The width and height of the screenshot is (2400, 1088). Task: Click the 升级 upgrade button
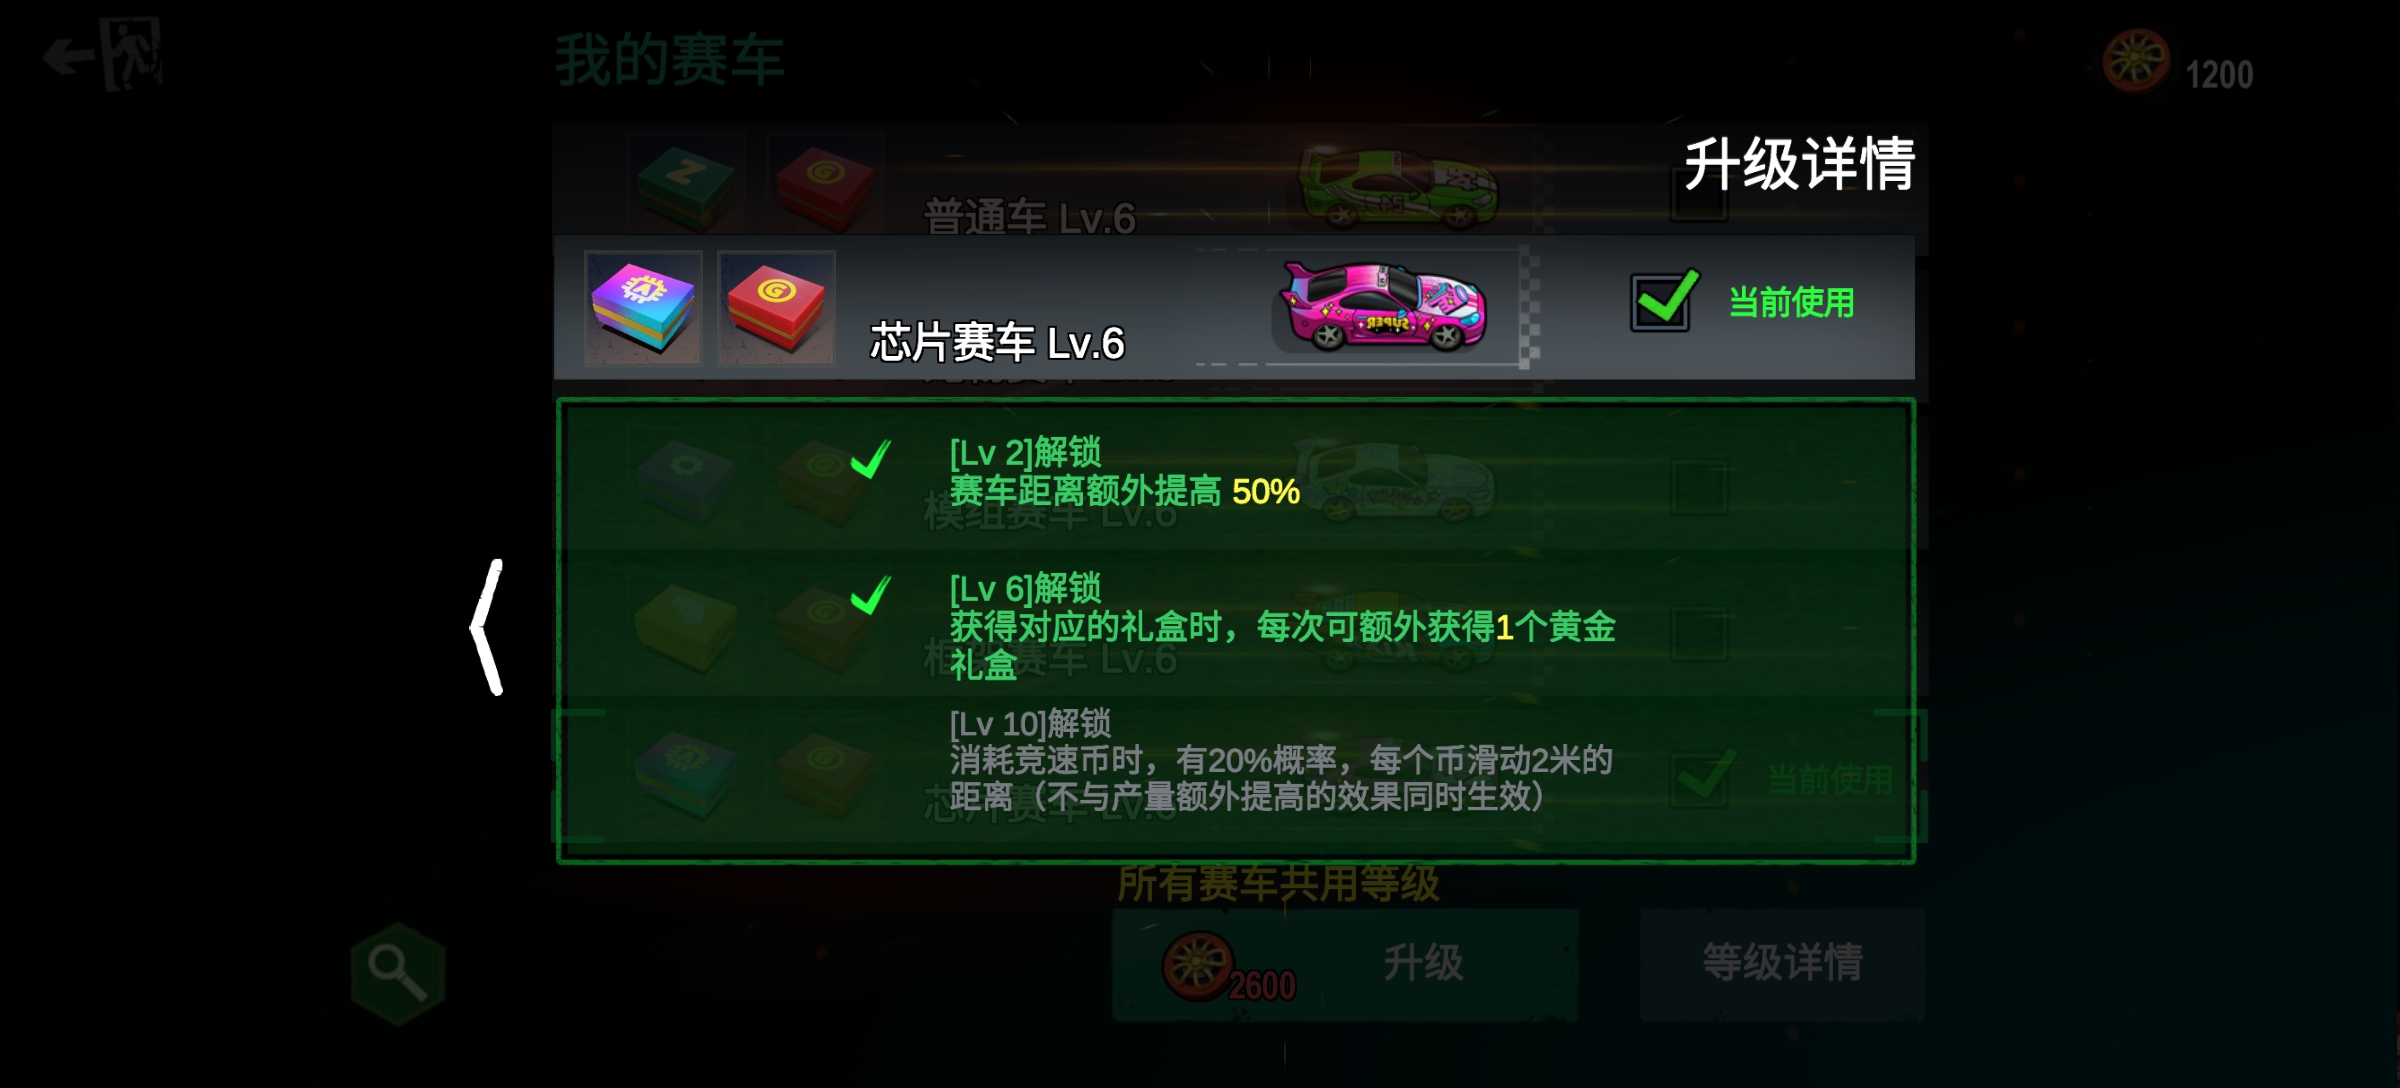tap(1346, 965)
